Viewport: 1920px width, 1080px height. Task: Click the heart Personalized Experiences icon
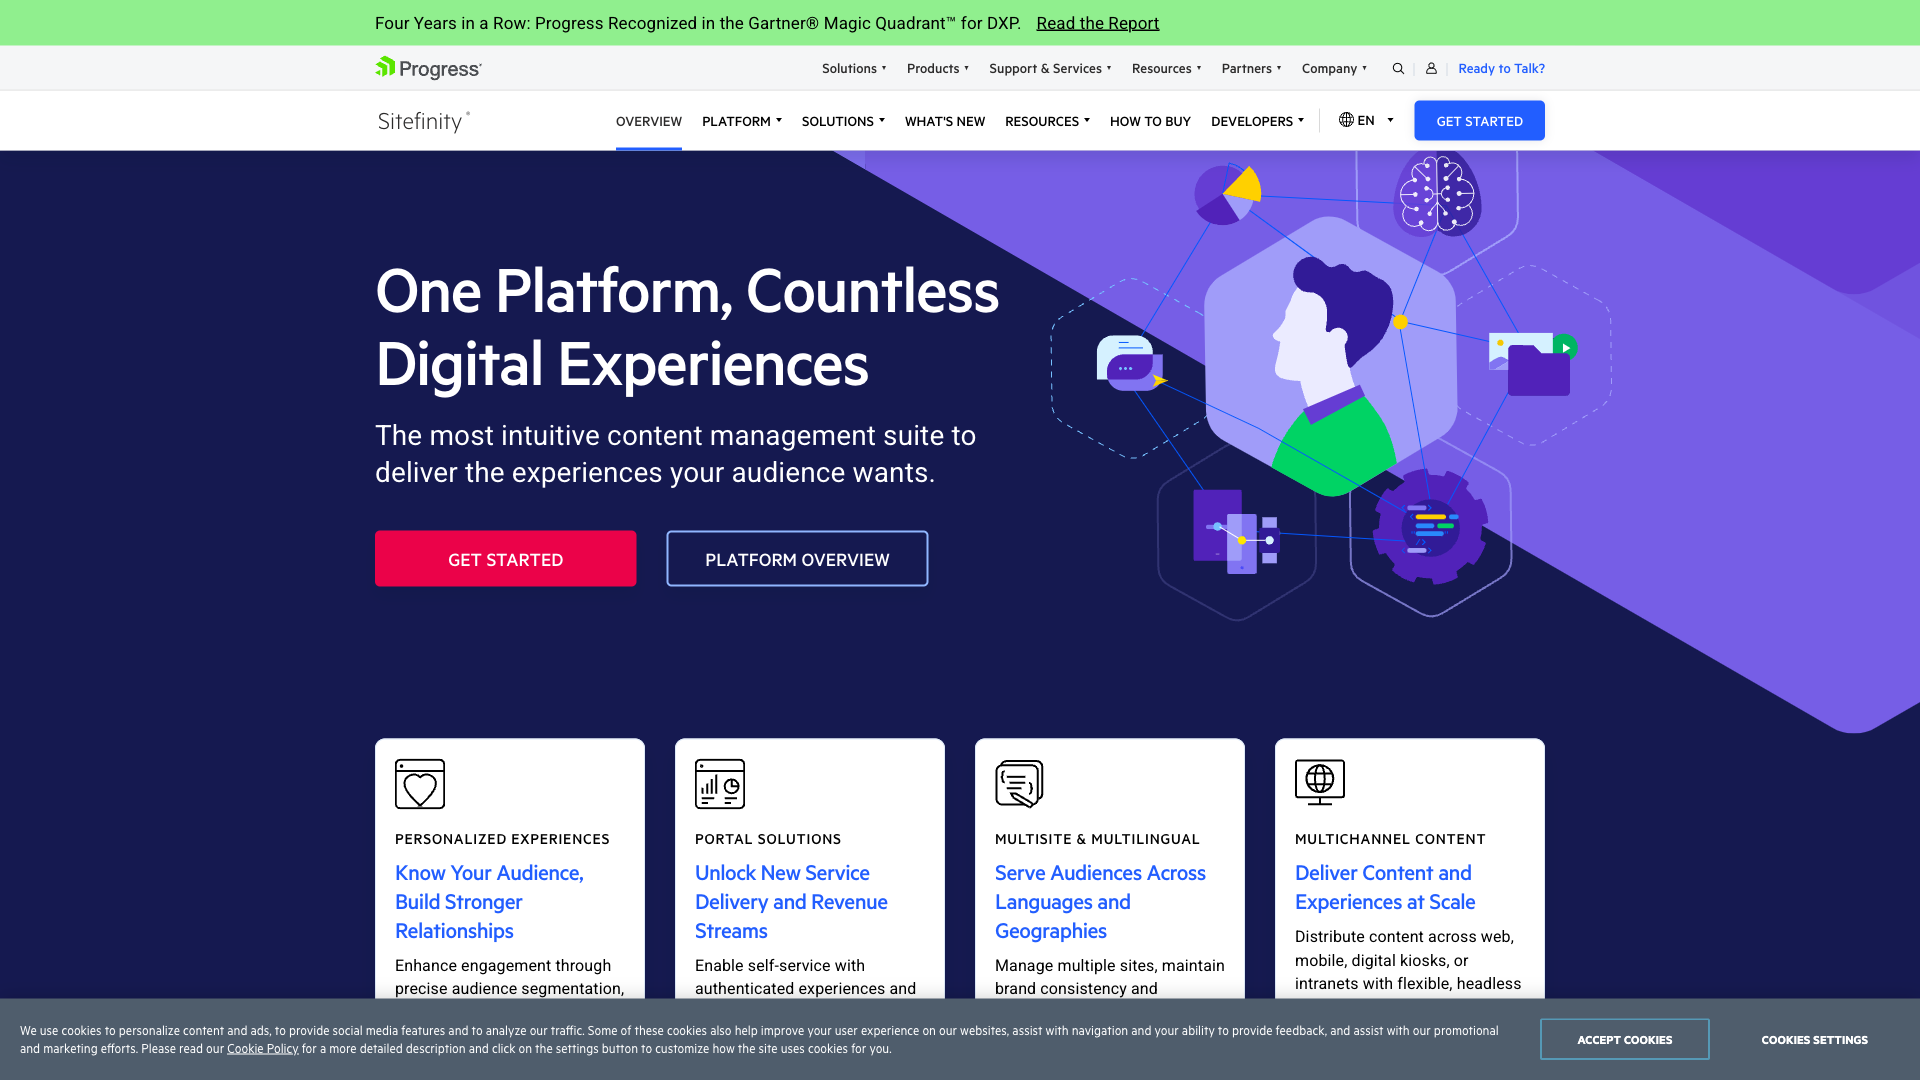tap(420, 784)
